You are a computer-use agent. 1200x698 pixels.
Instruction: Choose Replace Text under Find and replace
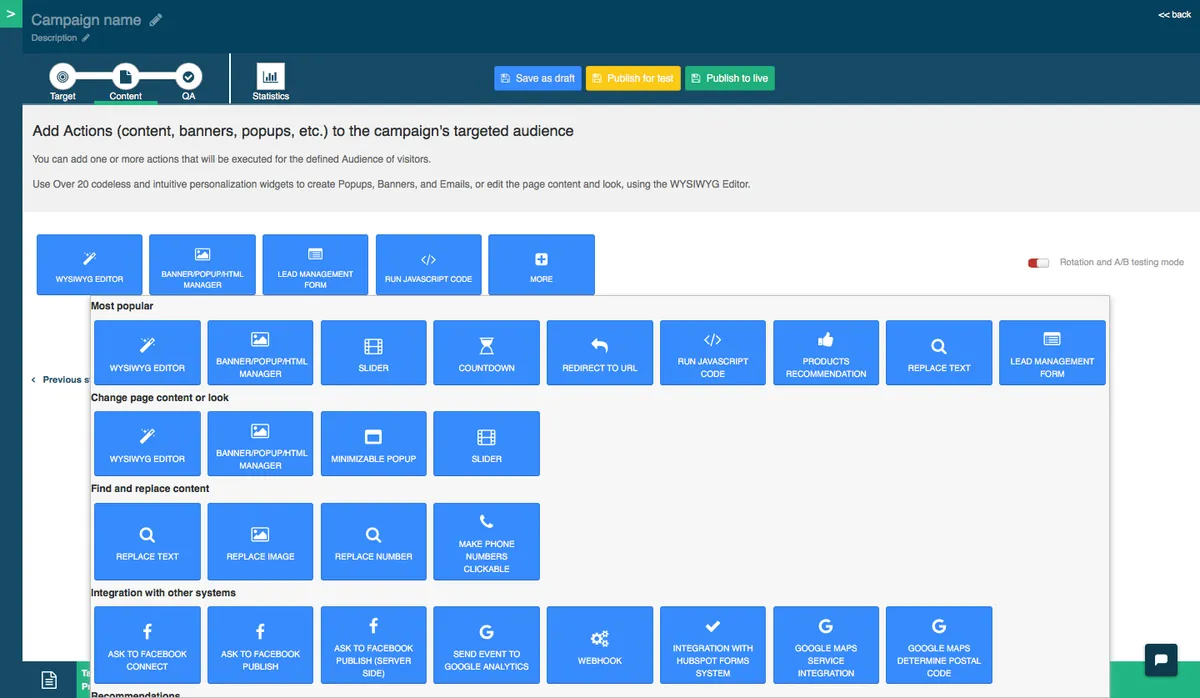tap(147, 541)
